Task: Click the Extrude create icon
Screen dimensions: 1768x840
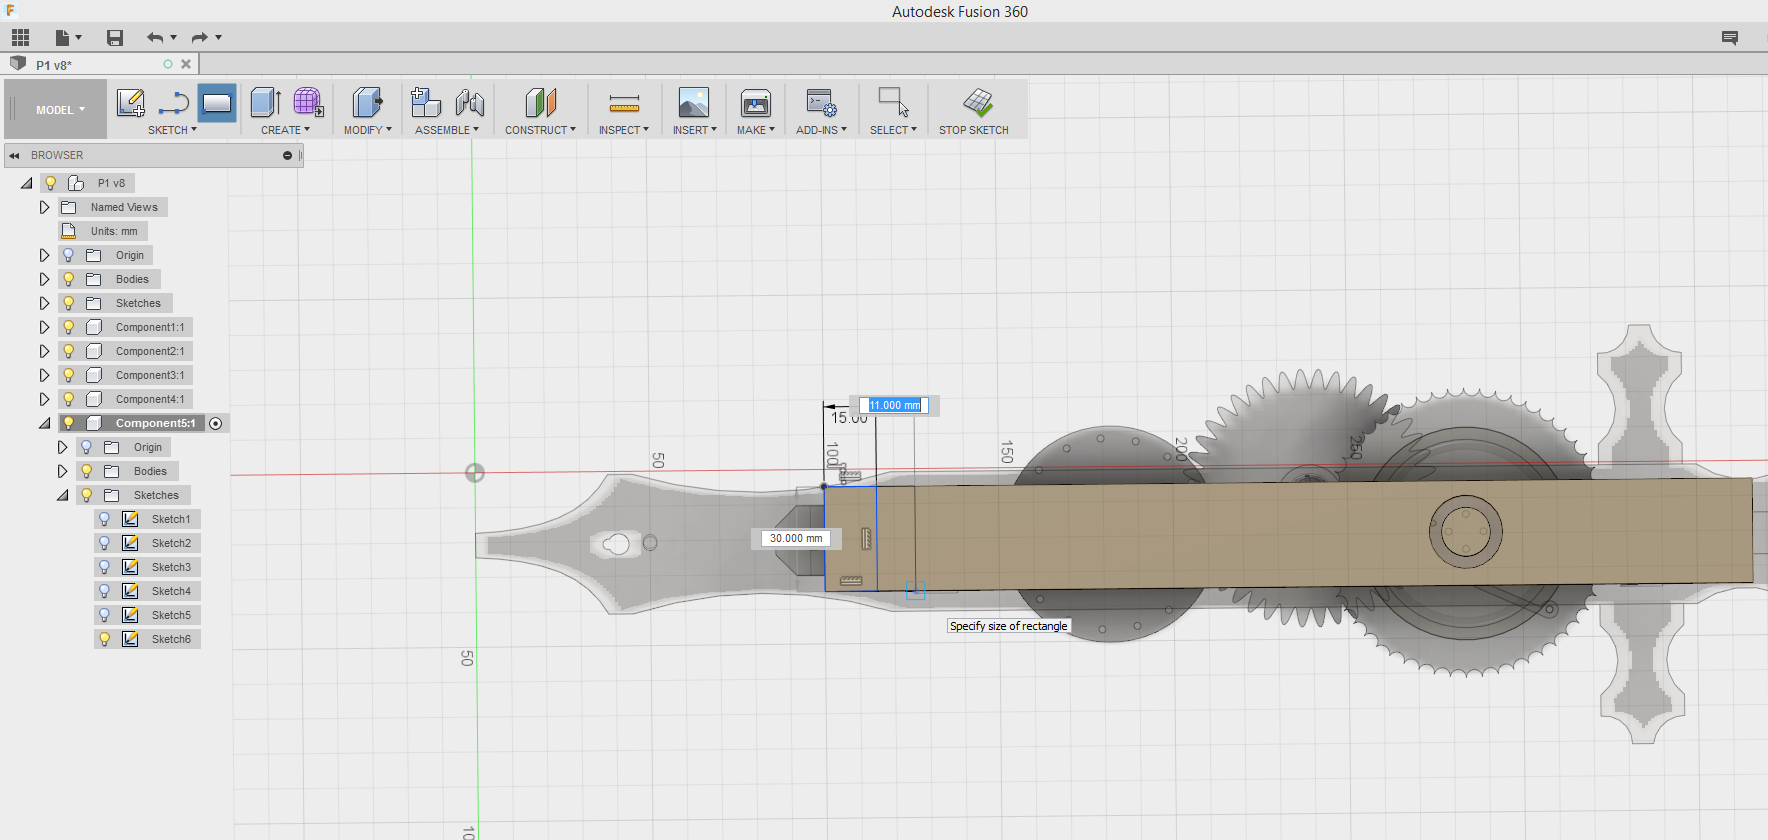Action: tap(265, 103)
